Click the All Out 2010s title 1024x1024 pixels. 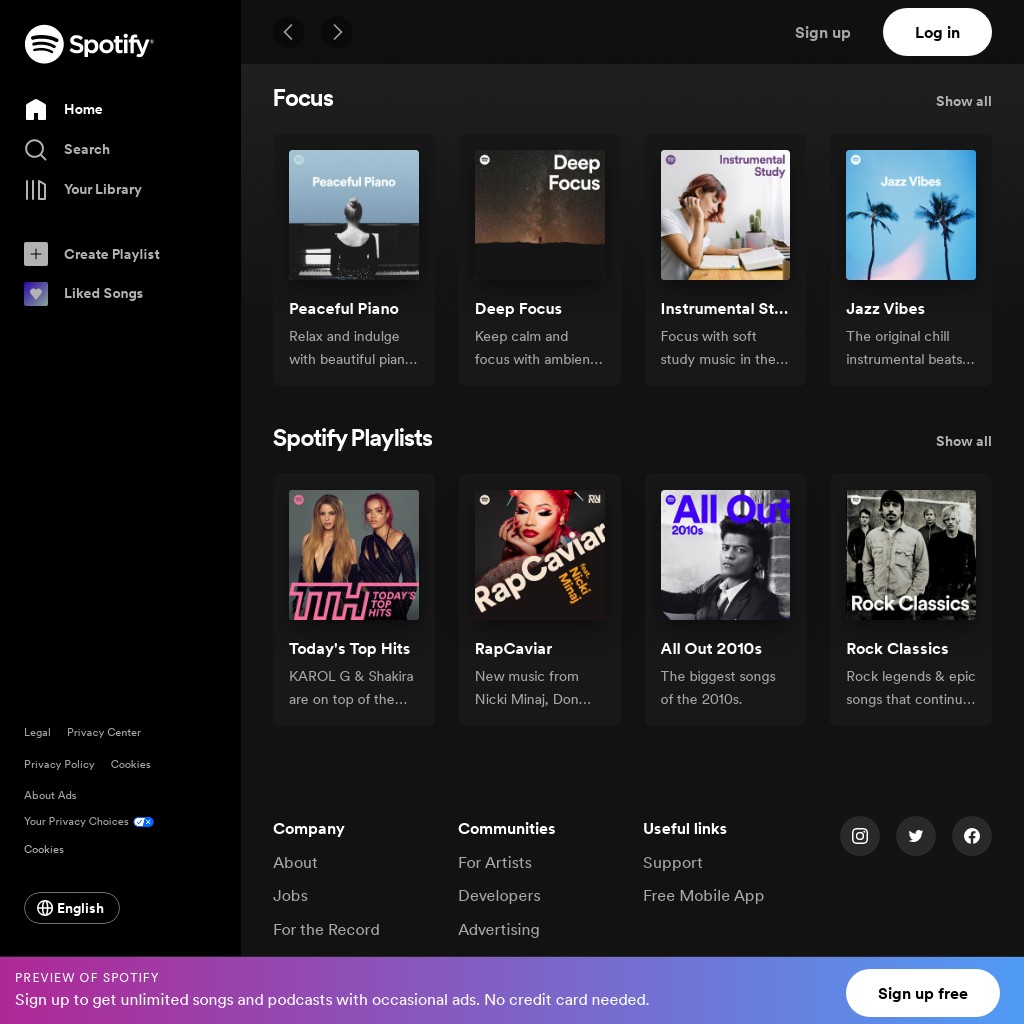pos(711,648)
